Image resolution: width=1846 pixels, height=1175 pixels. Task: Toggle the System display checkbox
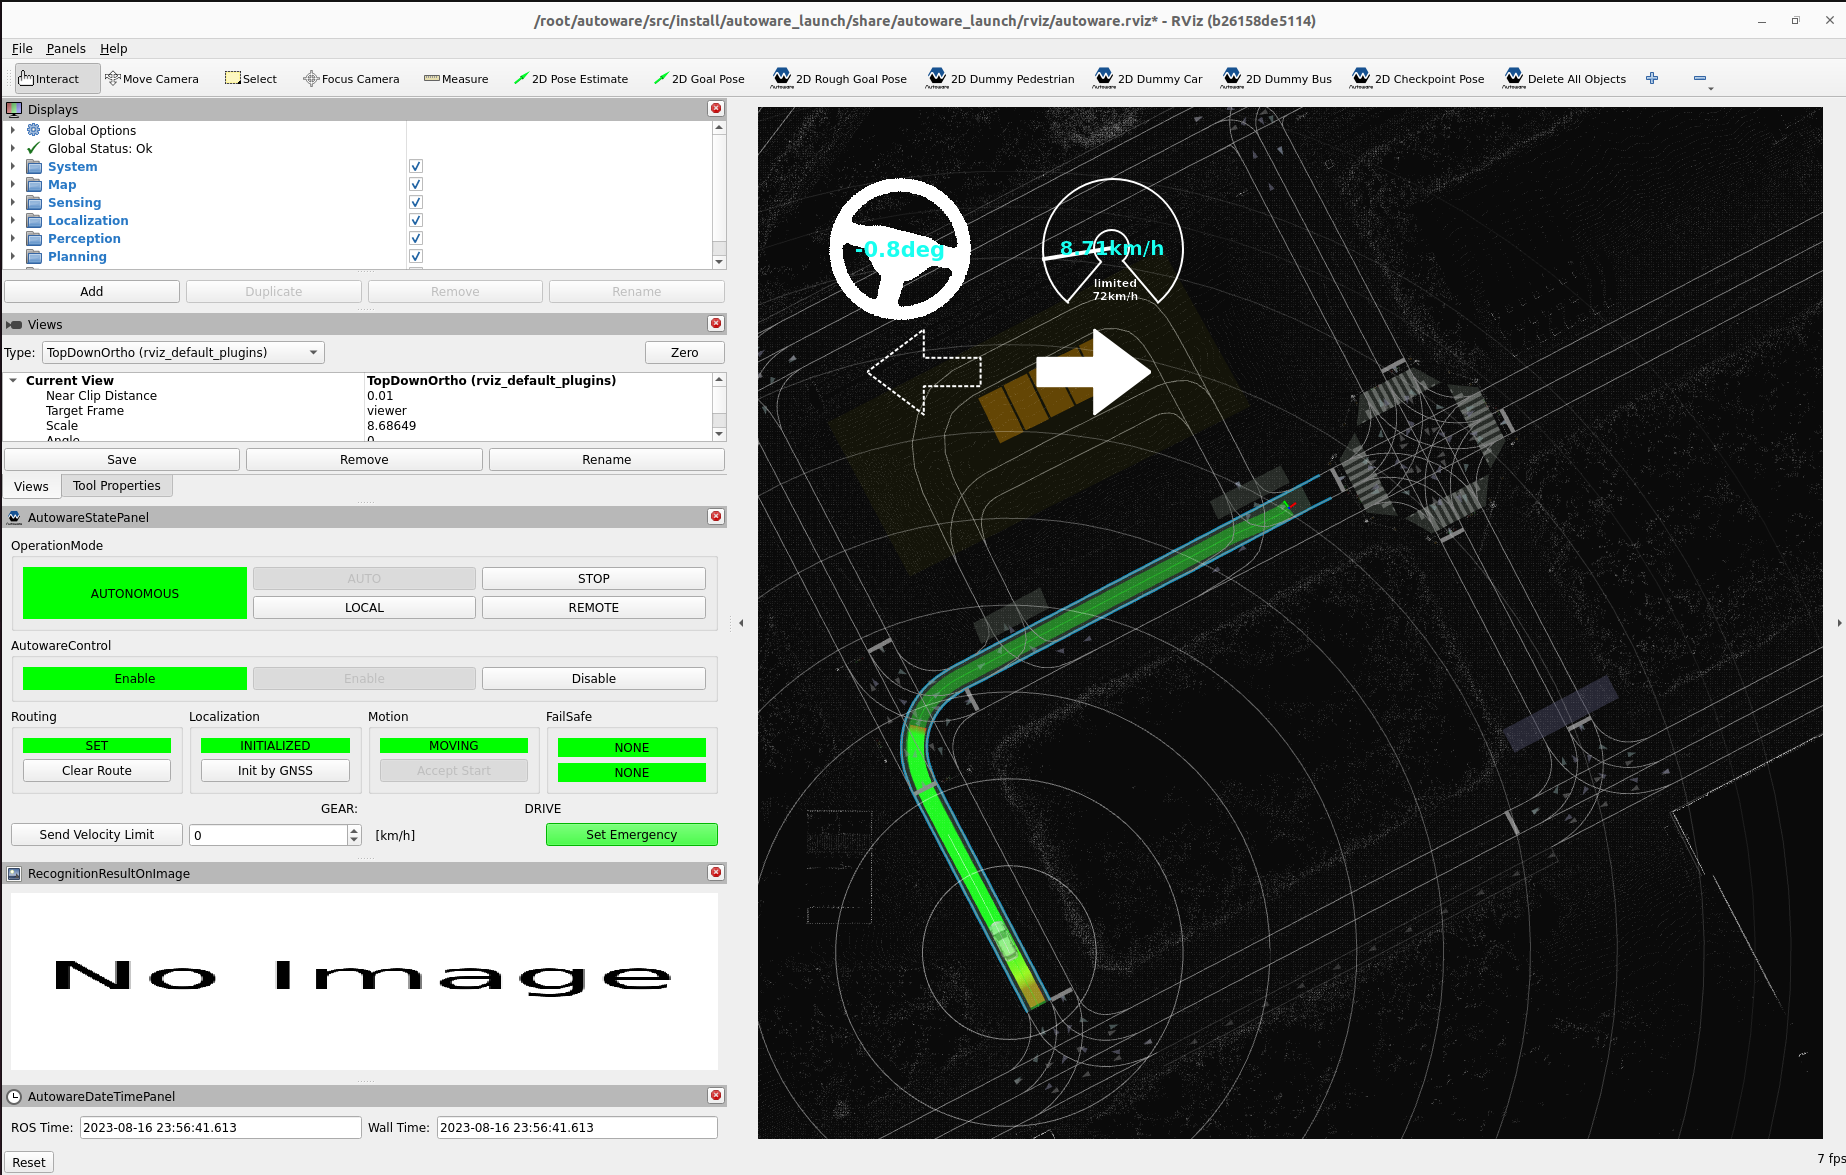tap(416, 166)
